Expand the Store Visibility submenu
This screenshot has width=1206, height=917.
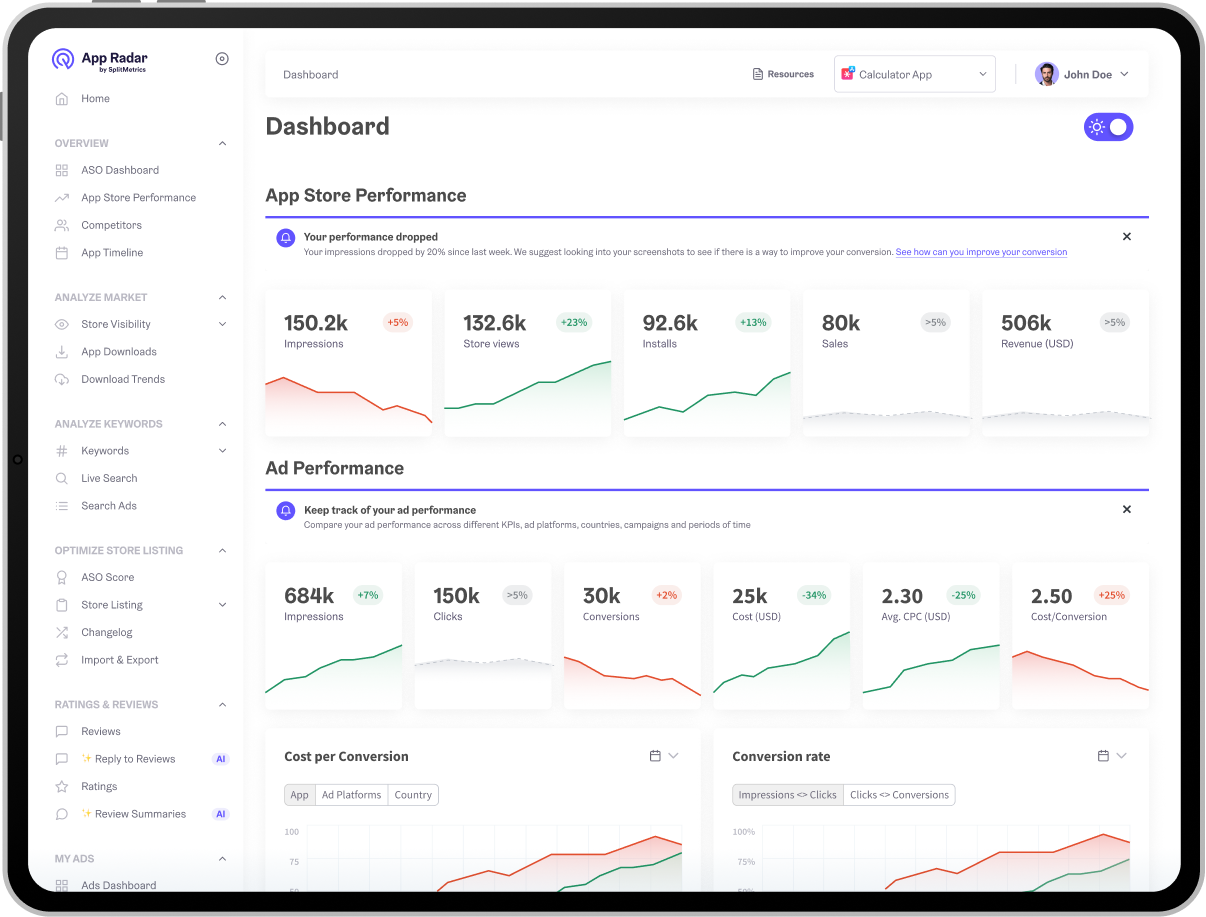point(222,324)
